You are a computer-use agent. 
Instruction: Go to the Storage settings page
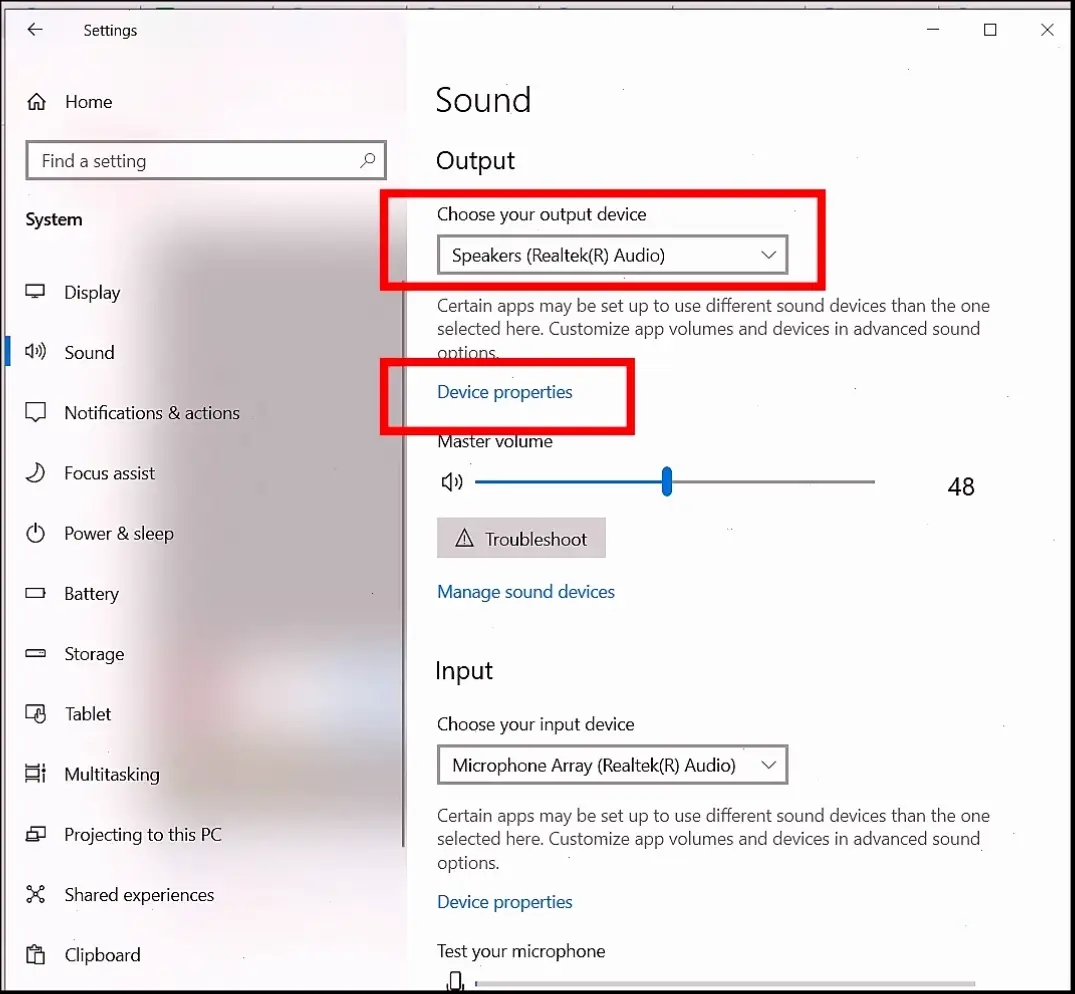point(94,654)
